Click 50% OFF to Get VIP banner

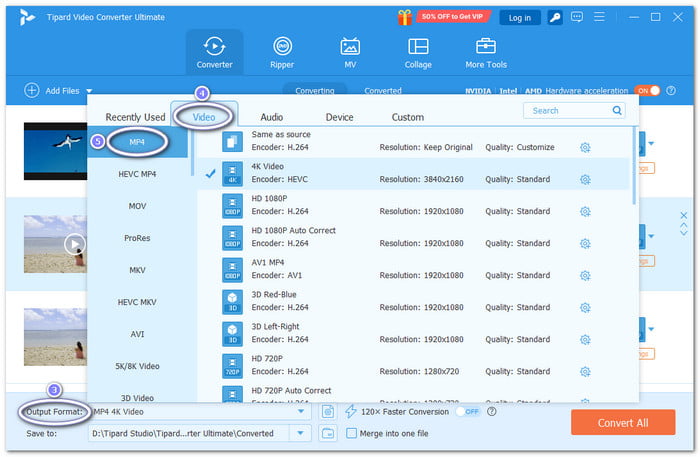(x=452, y=17)
